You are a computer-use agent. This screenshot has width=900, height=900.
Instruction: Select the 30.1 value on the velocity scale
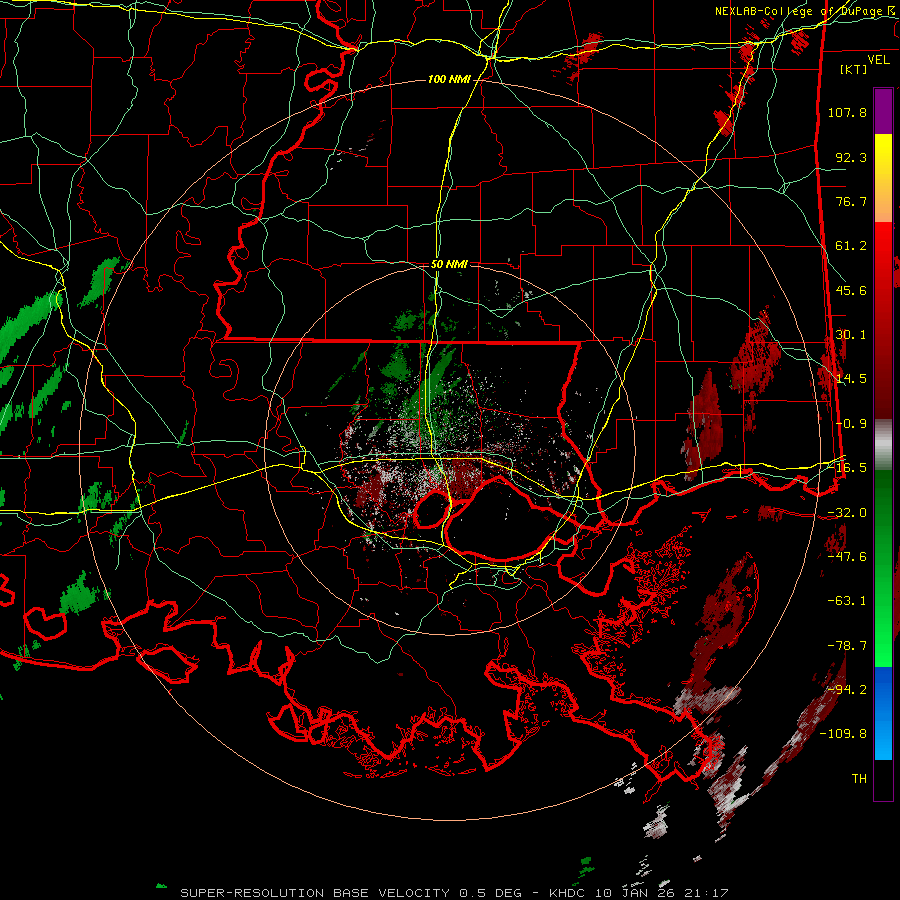click(851, 335)
